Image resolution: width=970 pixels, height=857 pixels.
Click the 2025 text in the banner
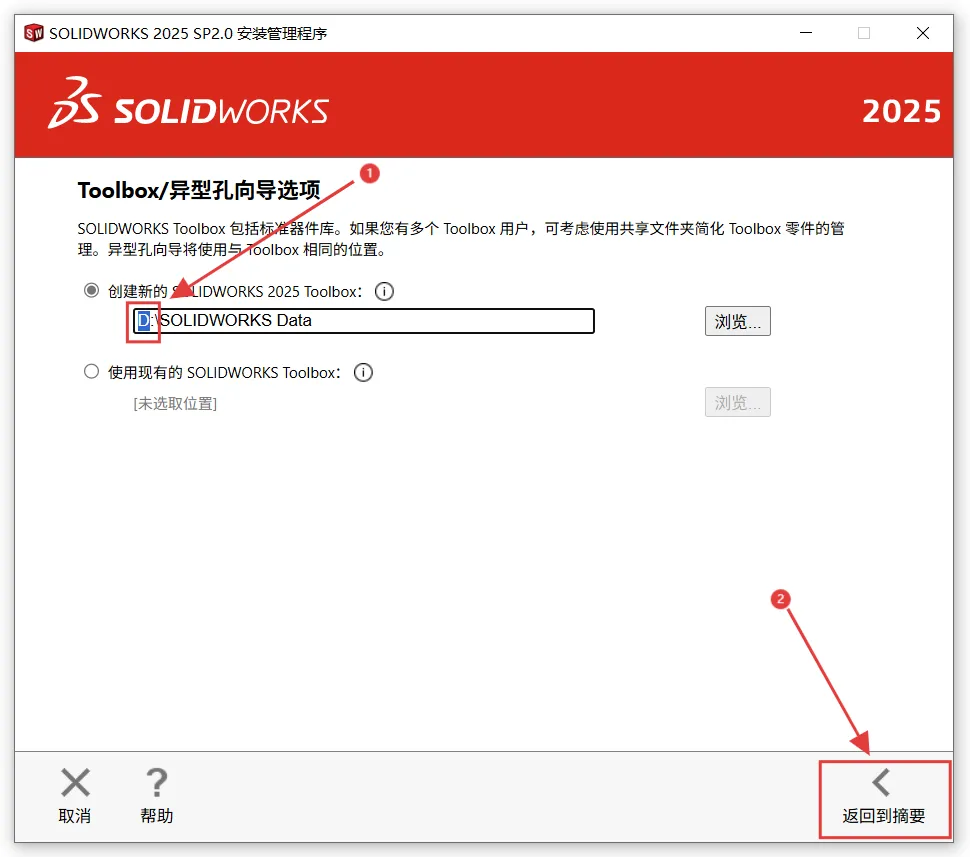click(901, 111)
